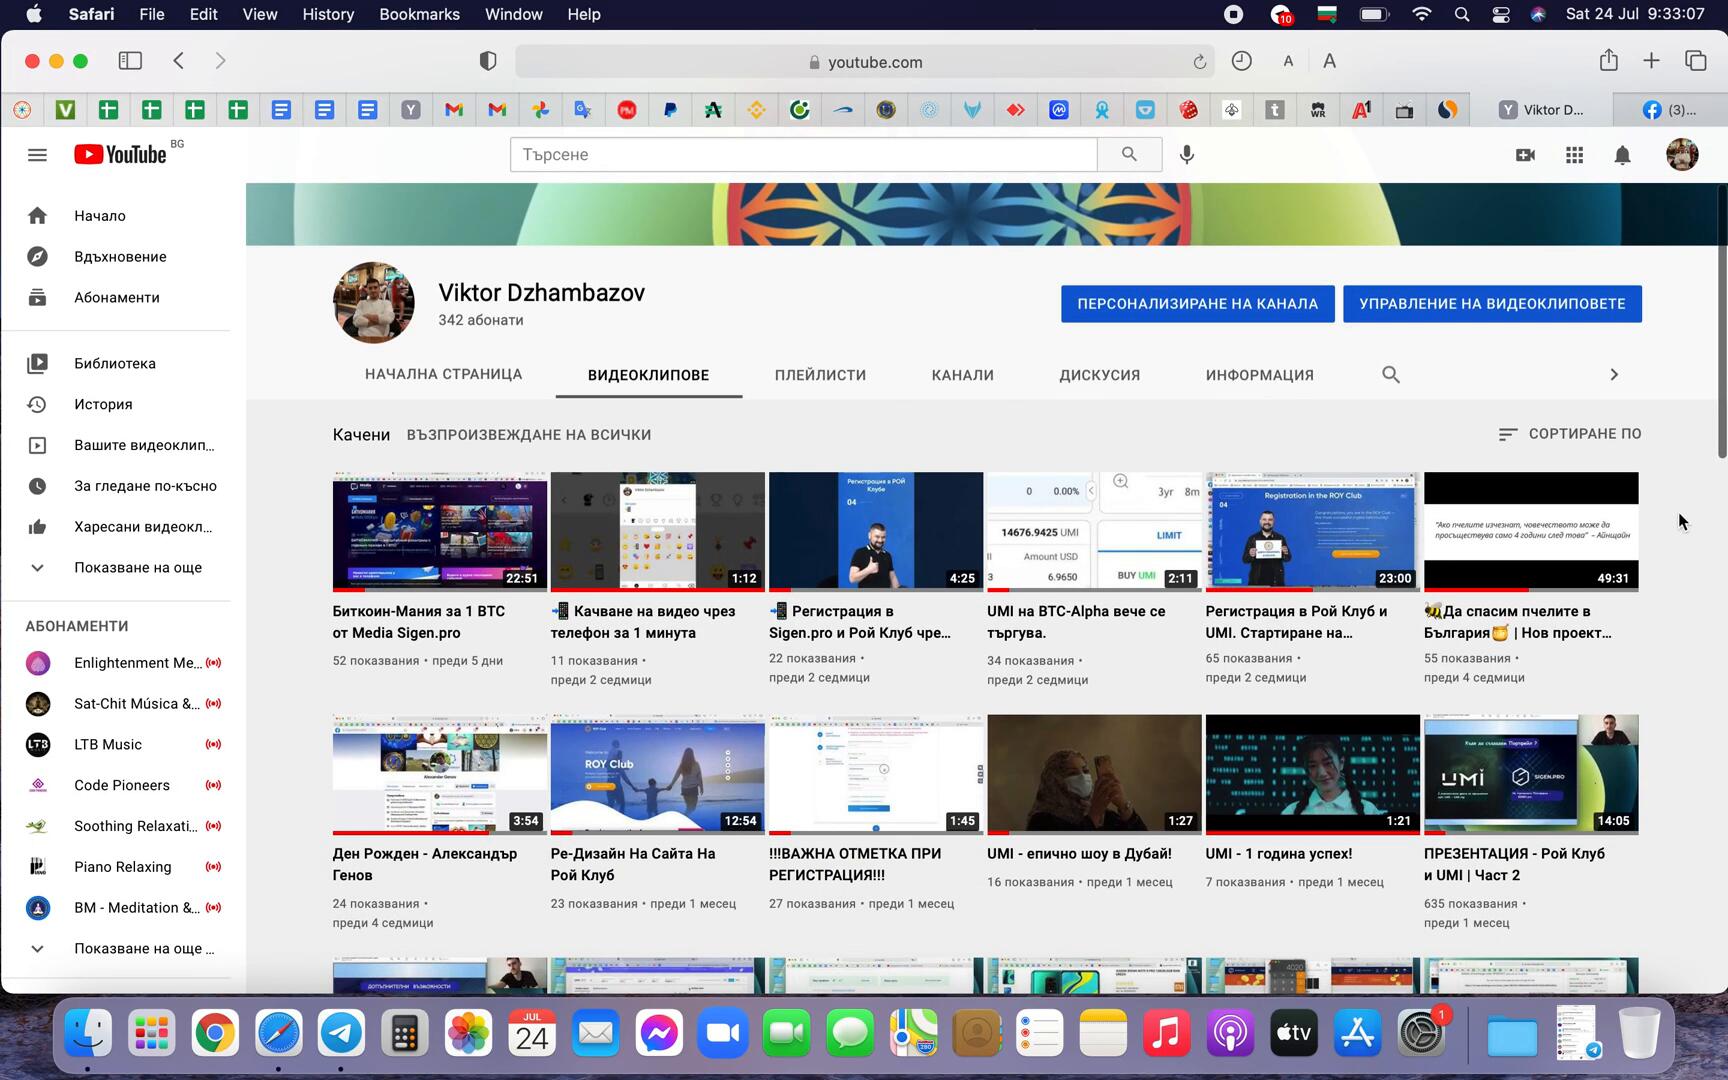The width and height of the screenshot is (1728, 1080).
Task: Expand more subscriptions at bottom of list
Action: tap(143, 948)
